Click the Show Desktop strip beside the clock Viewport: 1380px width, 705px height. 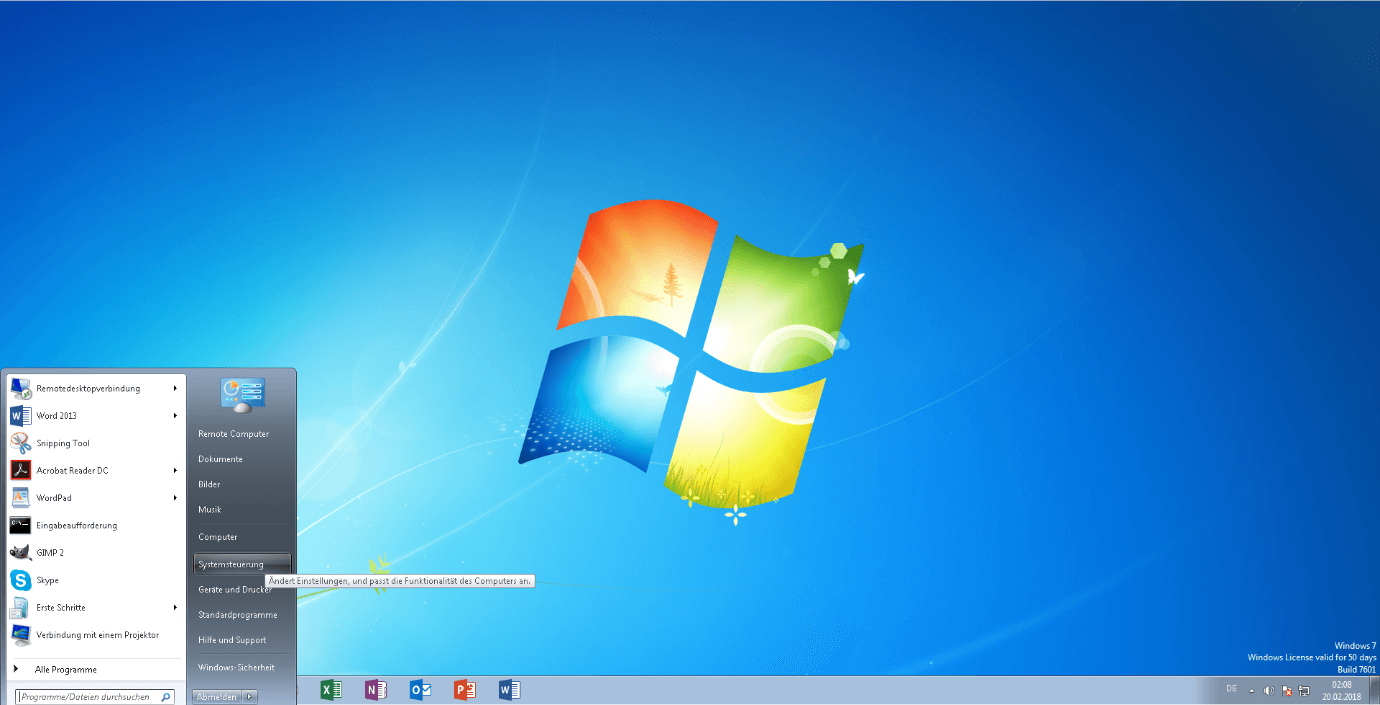1374,690
